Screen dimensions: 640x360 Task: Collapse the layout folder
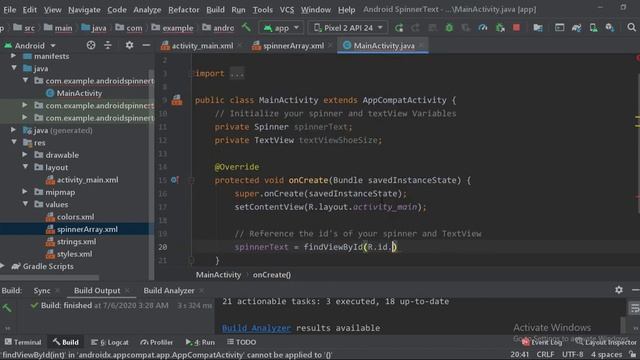click(25, 167)
